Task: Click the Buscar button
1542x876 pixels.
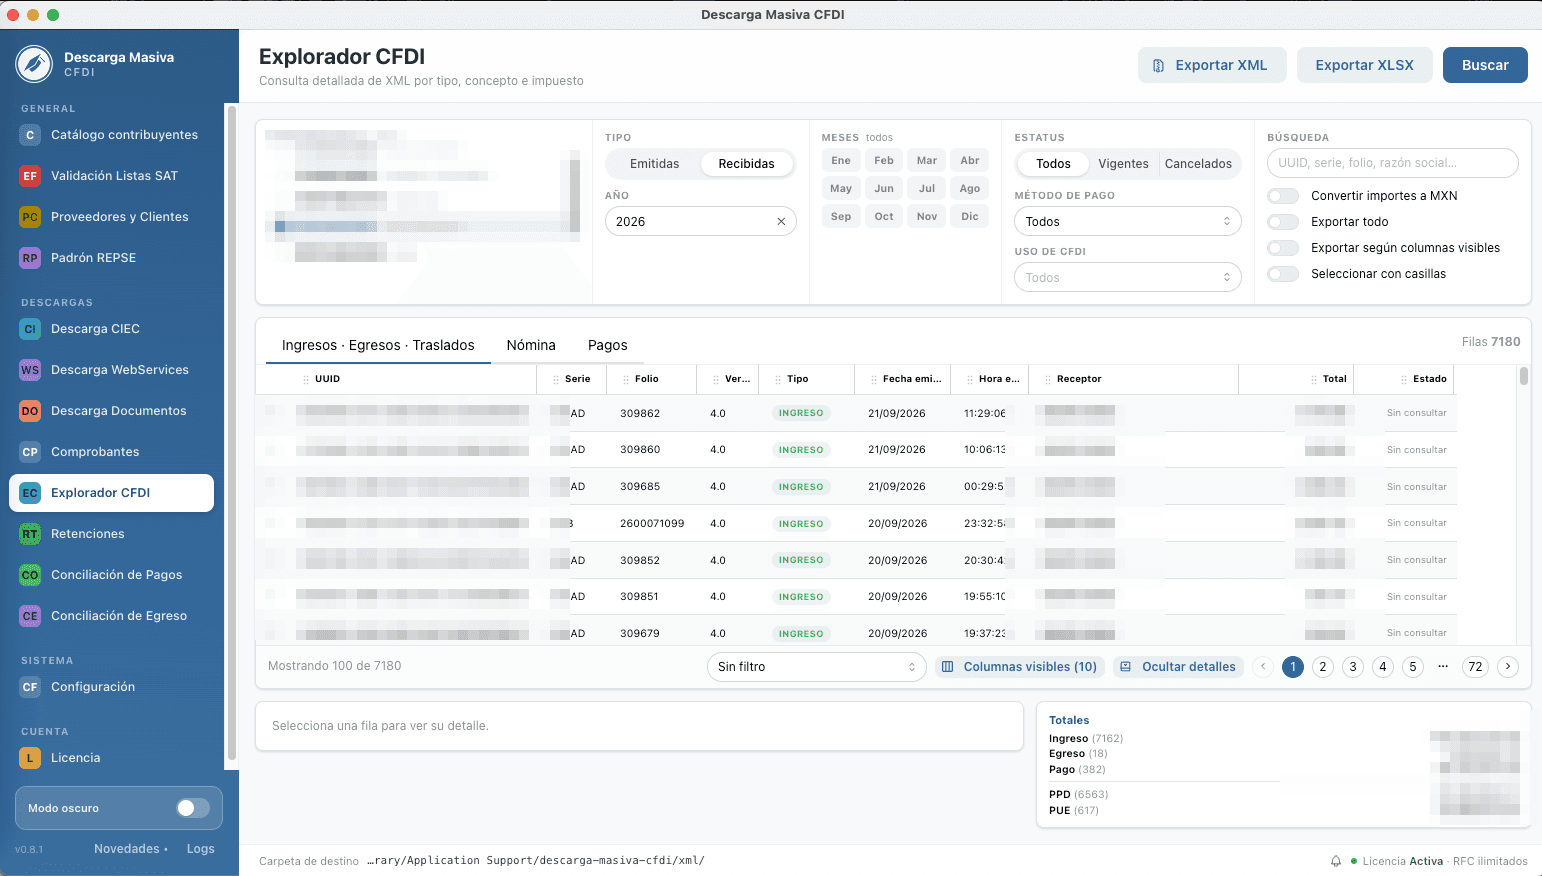Action: pos(1485,65)
